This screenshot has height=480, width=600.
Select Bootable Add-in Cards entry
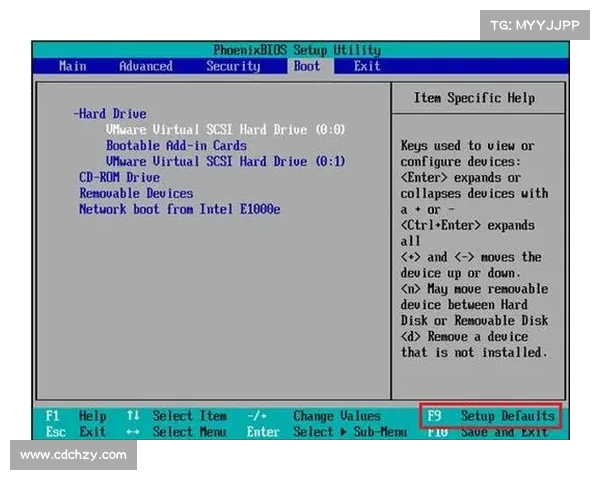click(176, 145)
